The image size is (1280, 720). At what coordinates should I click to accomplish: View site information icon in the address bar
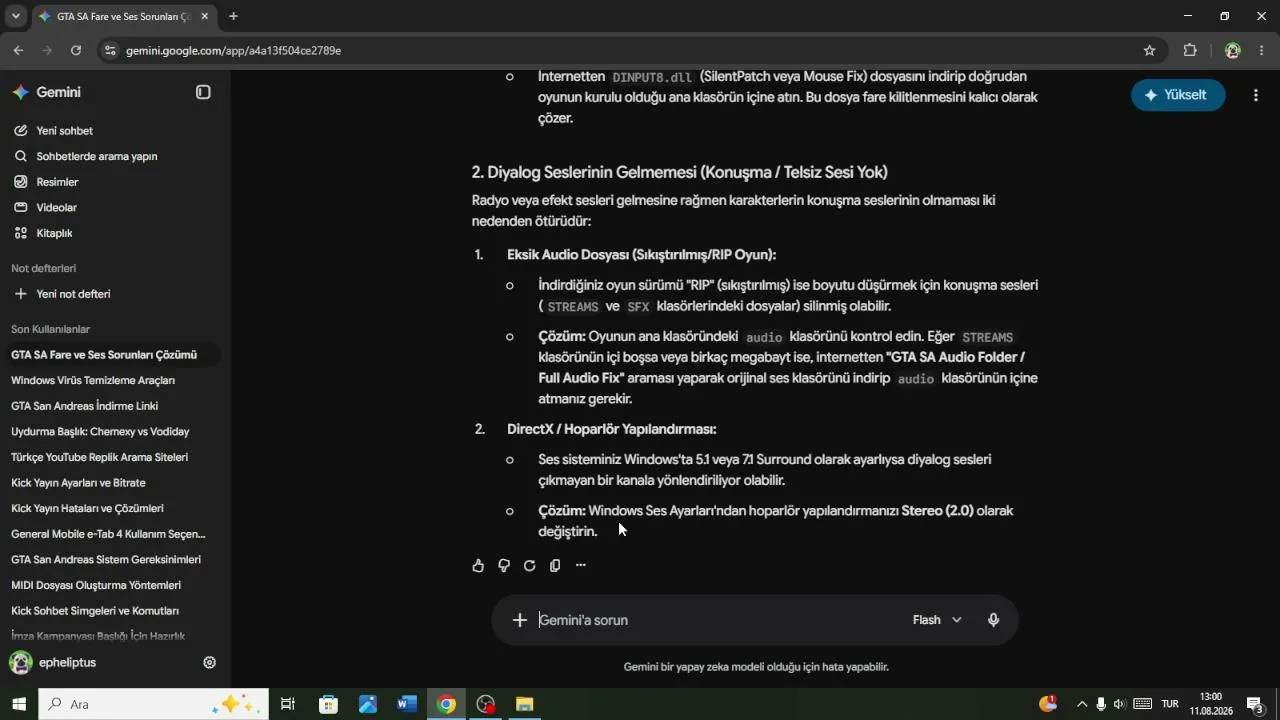(110, 50)
